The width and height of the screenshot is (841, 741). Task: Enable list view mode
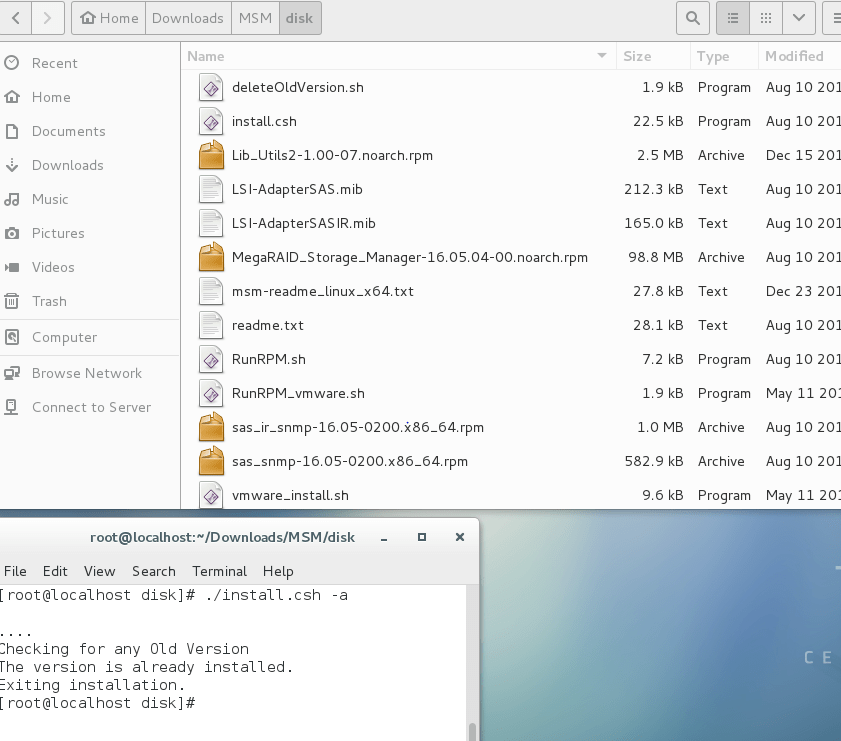point(732,17)
